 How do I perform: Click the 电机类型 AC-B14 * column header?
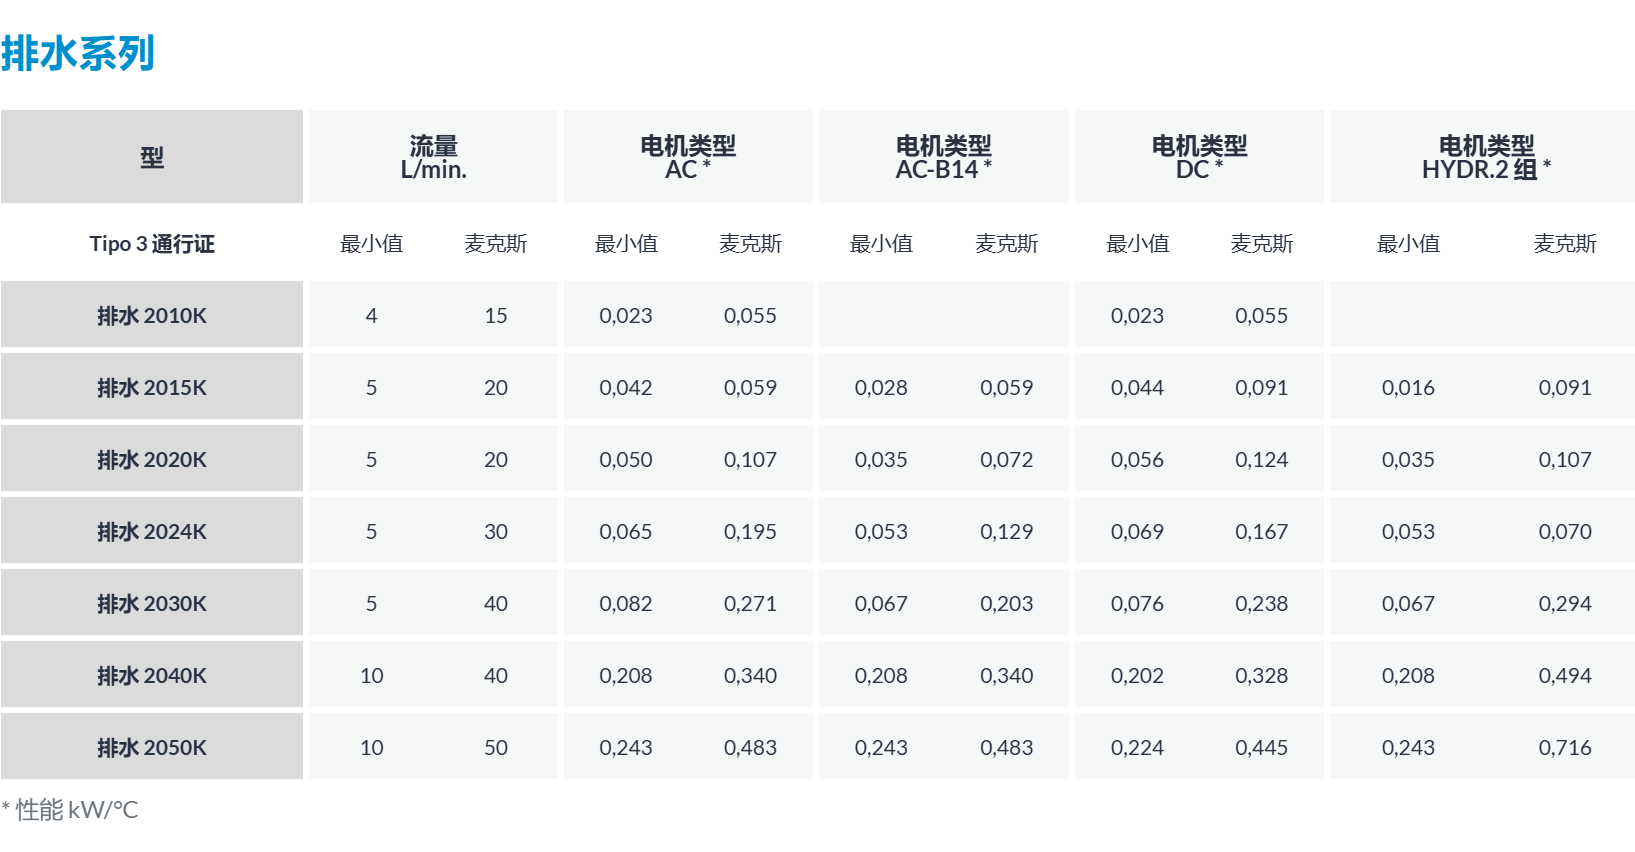[944, 157]
